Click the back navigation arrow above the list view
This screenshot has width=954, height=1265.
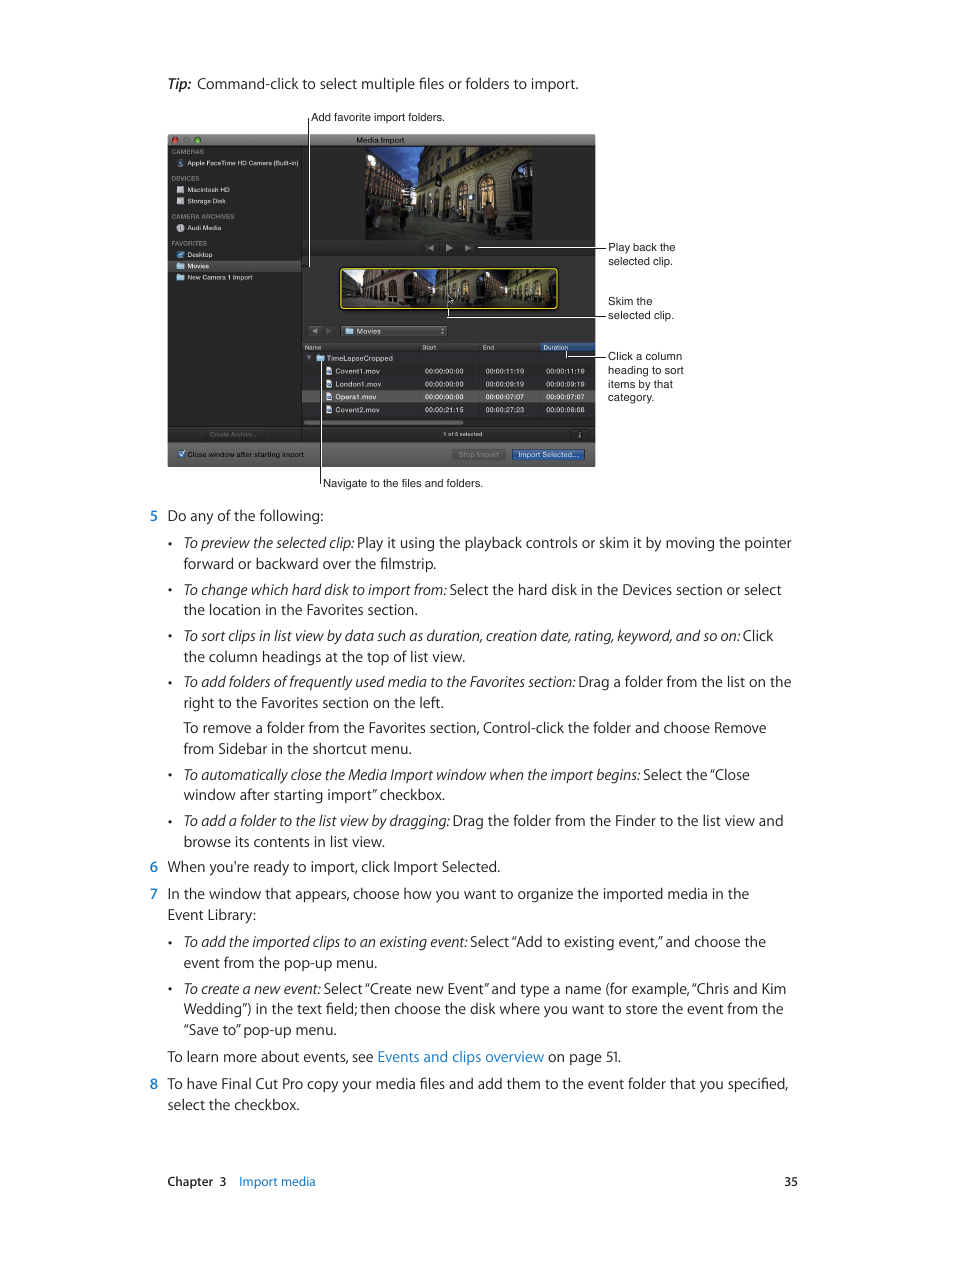point(314,331)
